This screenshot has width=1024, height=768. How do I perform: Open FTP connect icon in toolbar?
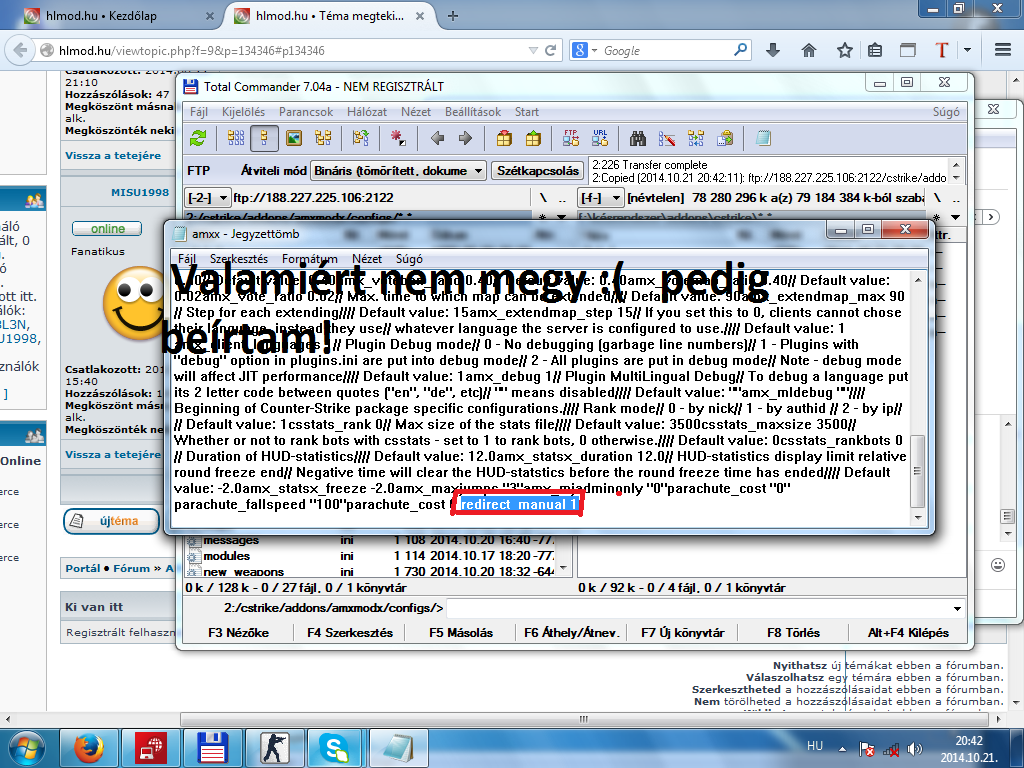571,138
